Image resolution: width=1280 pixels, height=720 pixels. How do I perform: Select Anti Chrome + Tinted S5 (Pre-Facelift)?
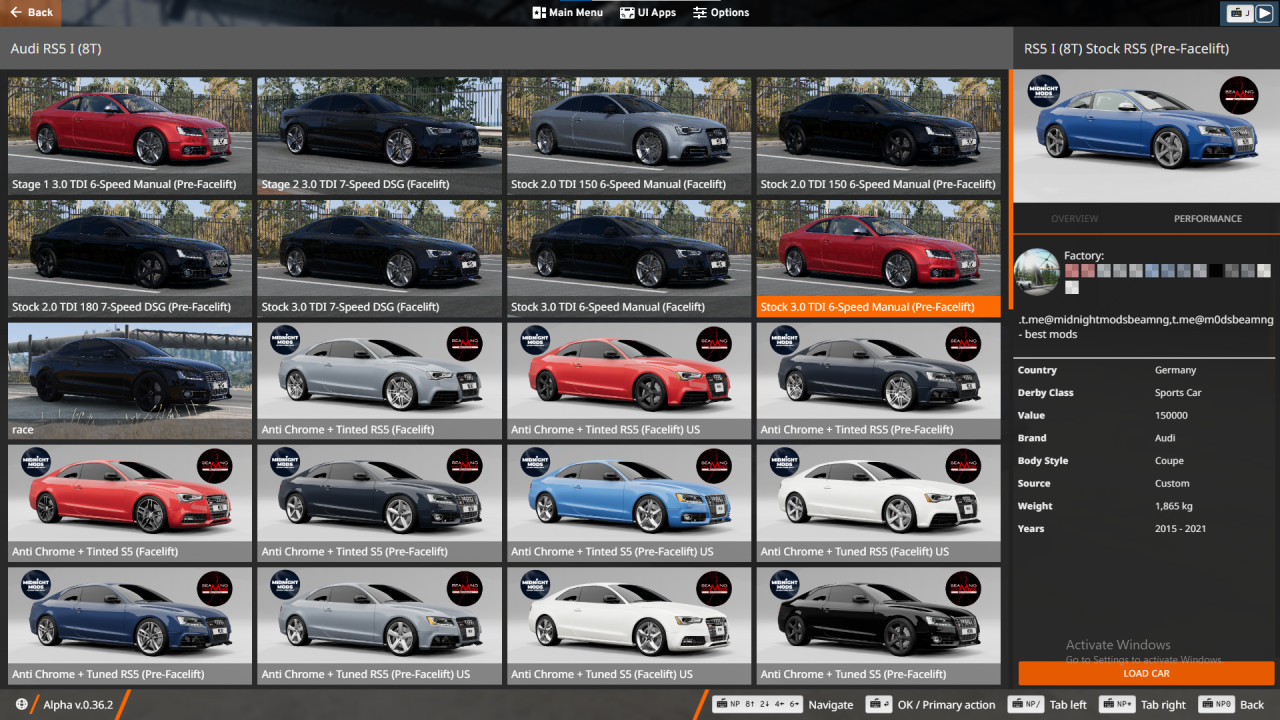[379, 503]
